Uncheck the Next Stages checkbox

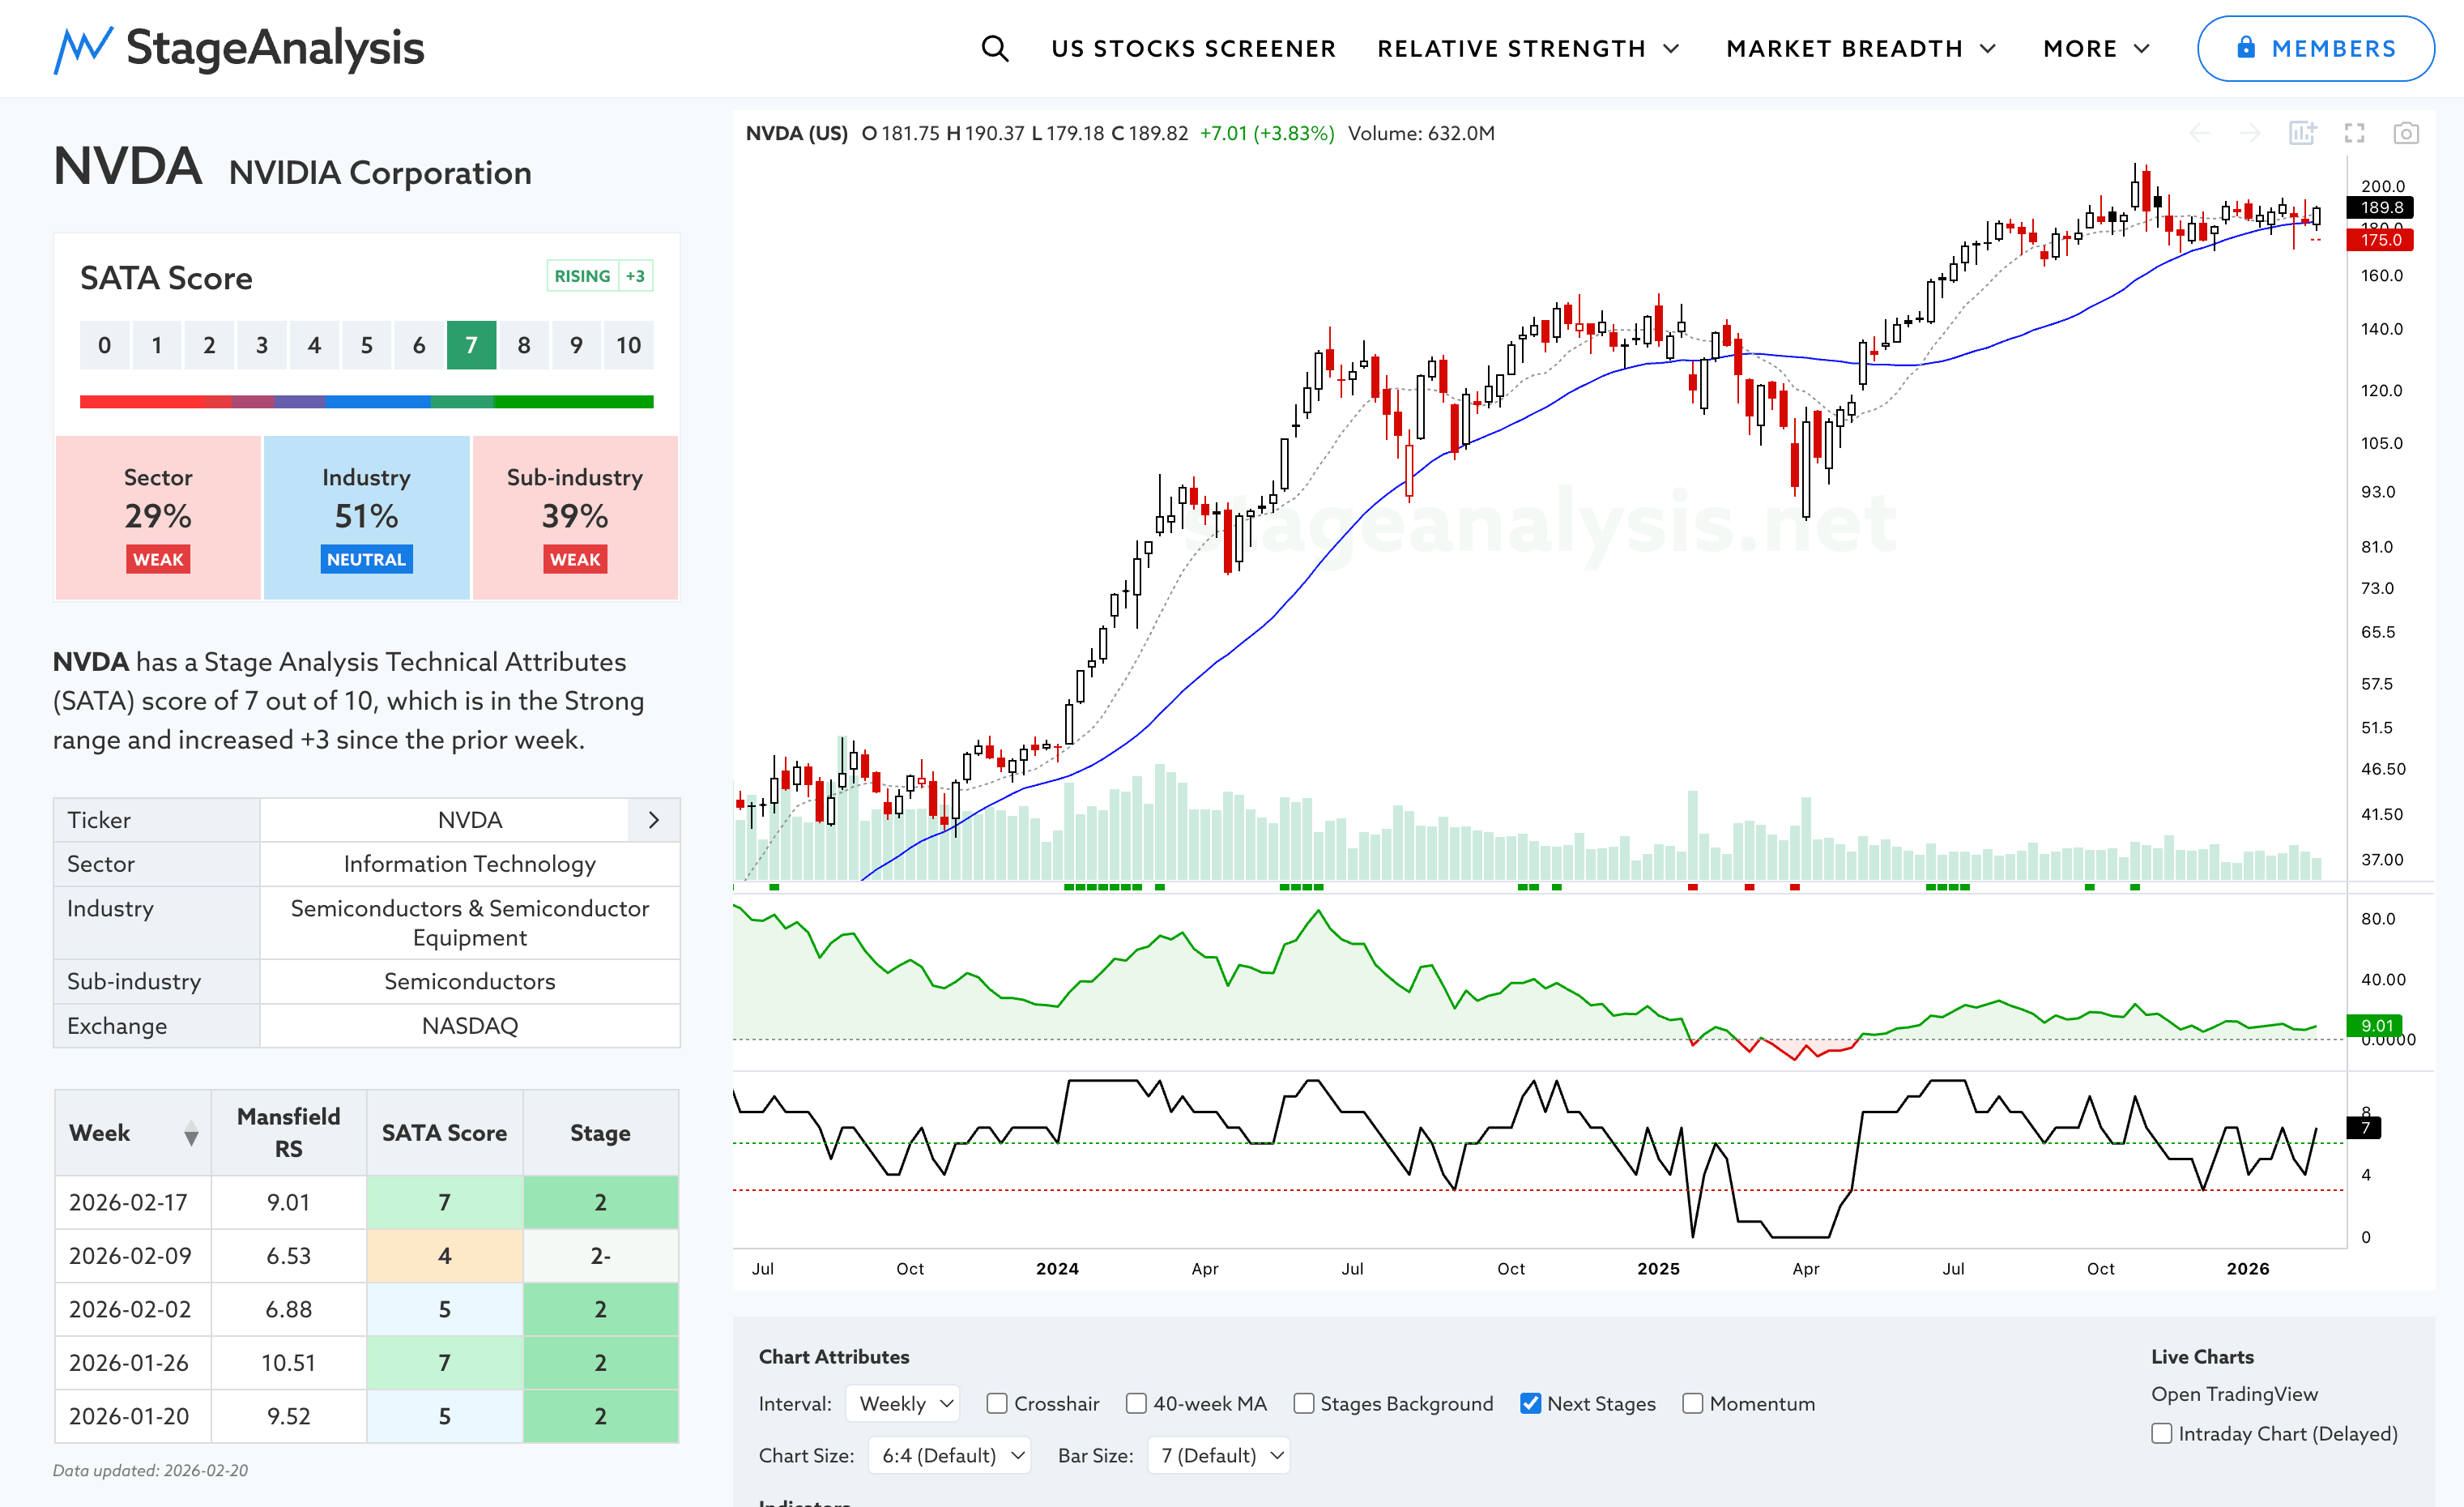pos(1530,1403)
